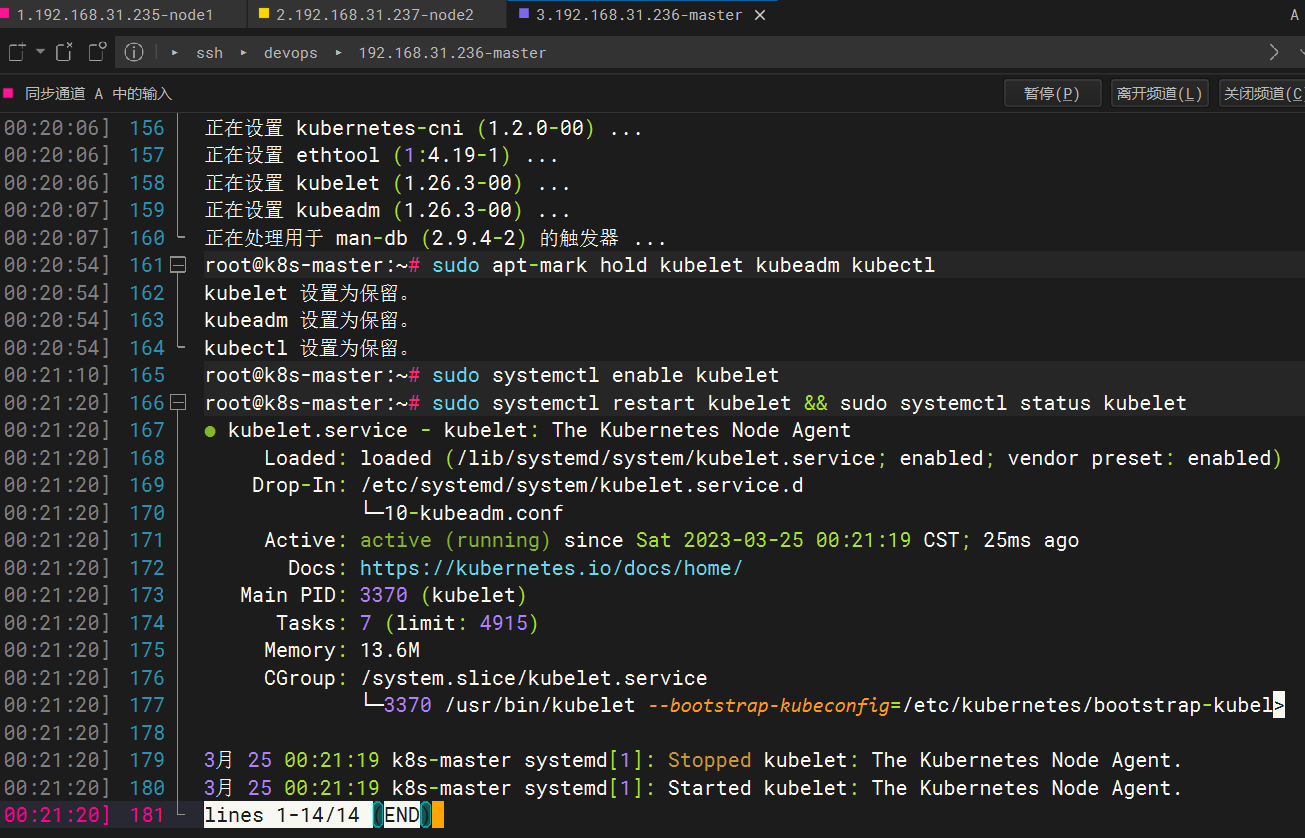Screen dimensions: 1305x838
Task: Click the kubernetes-cni (1.2.0-00) setup line
Action: [423, 128]
